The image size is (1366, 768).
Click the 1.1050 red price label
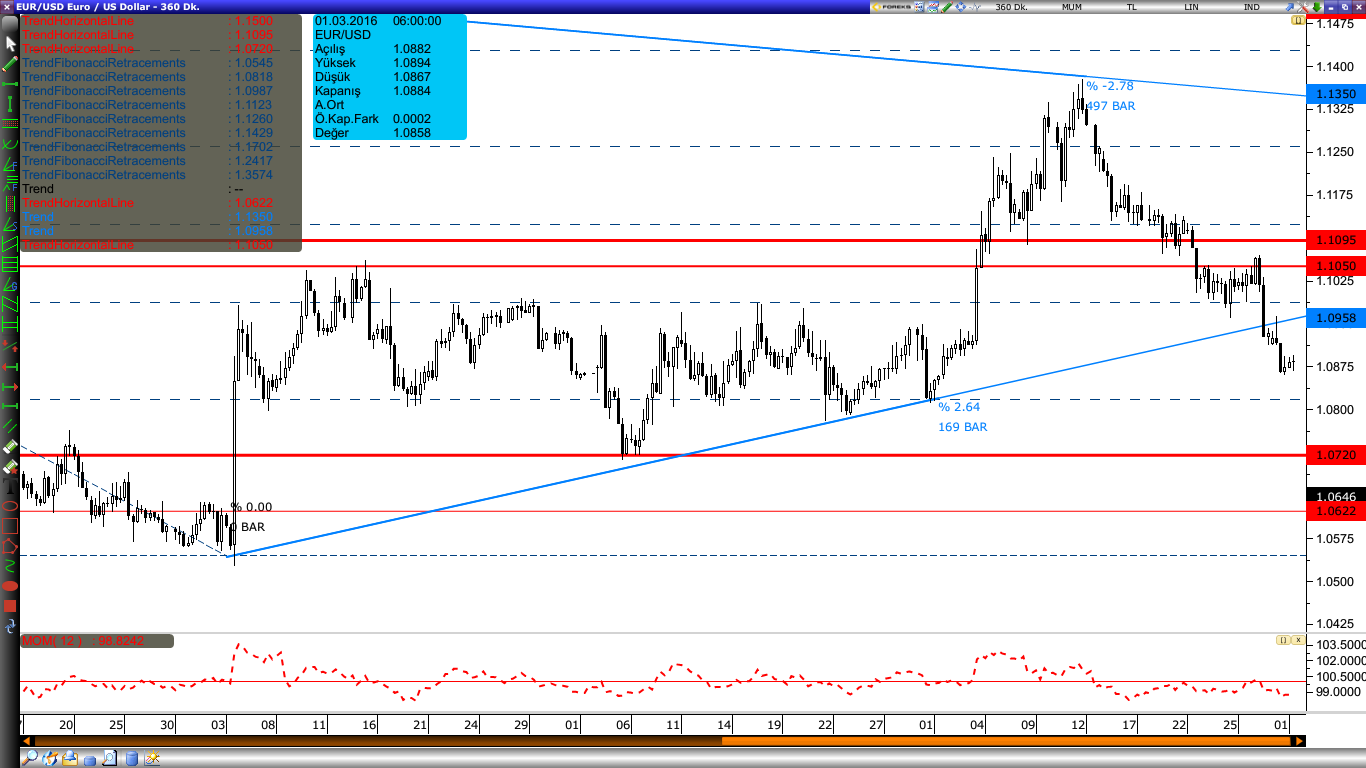tap(1336, 266)
